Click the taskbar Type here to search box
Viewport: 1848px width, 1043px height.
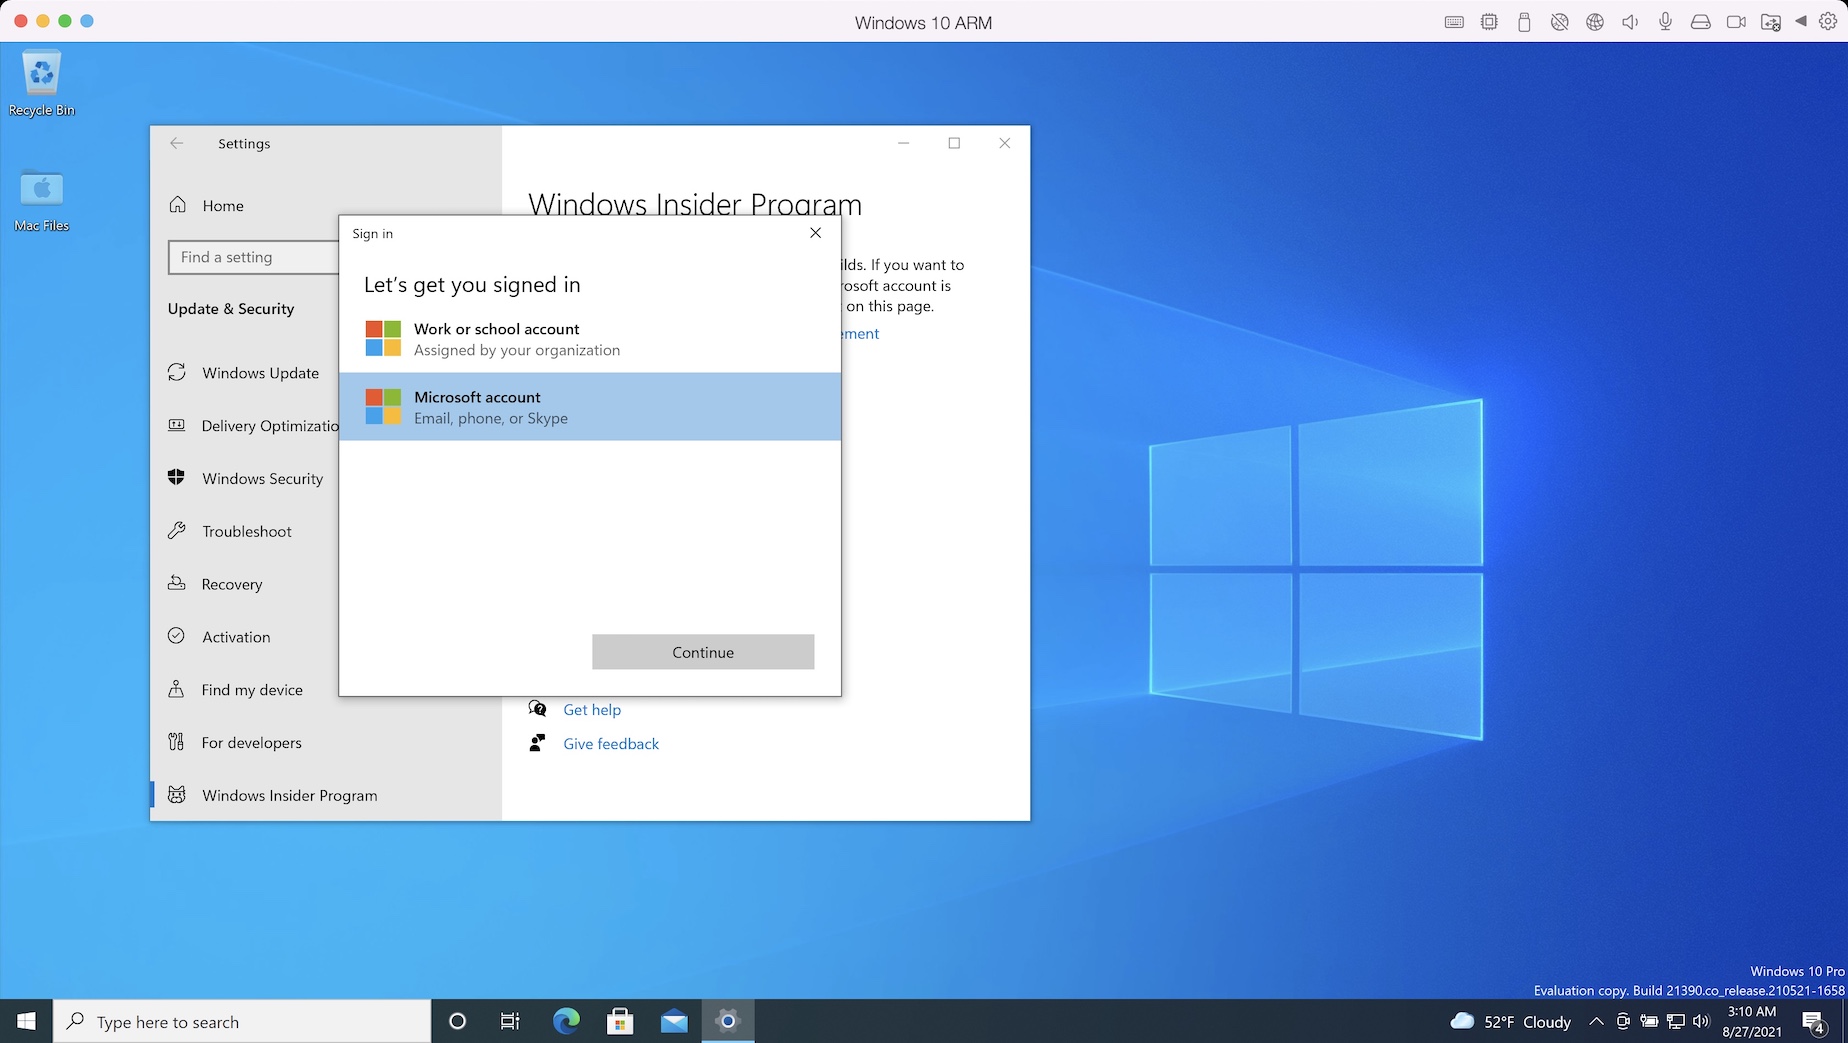(x=242, y=1021)
